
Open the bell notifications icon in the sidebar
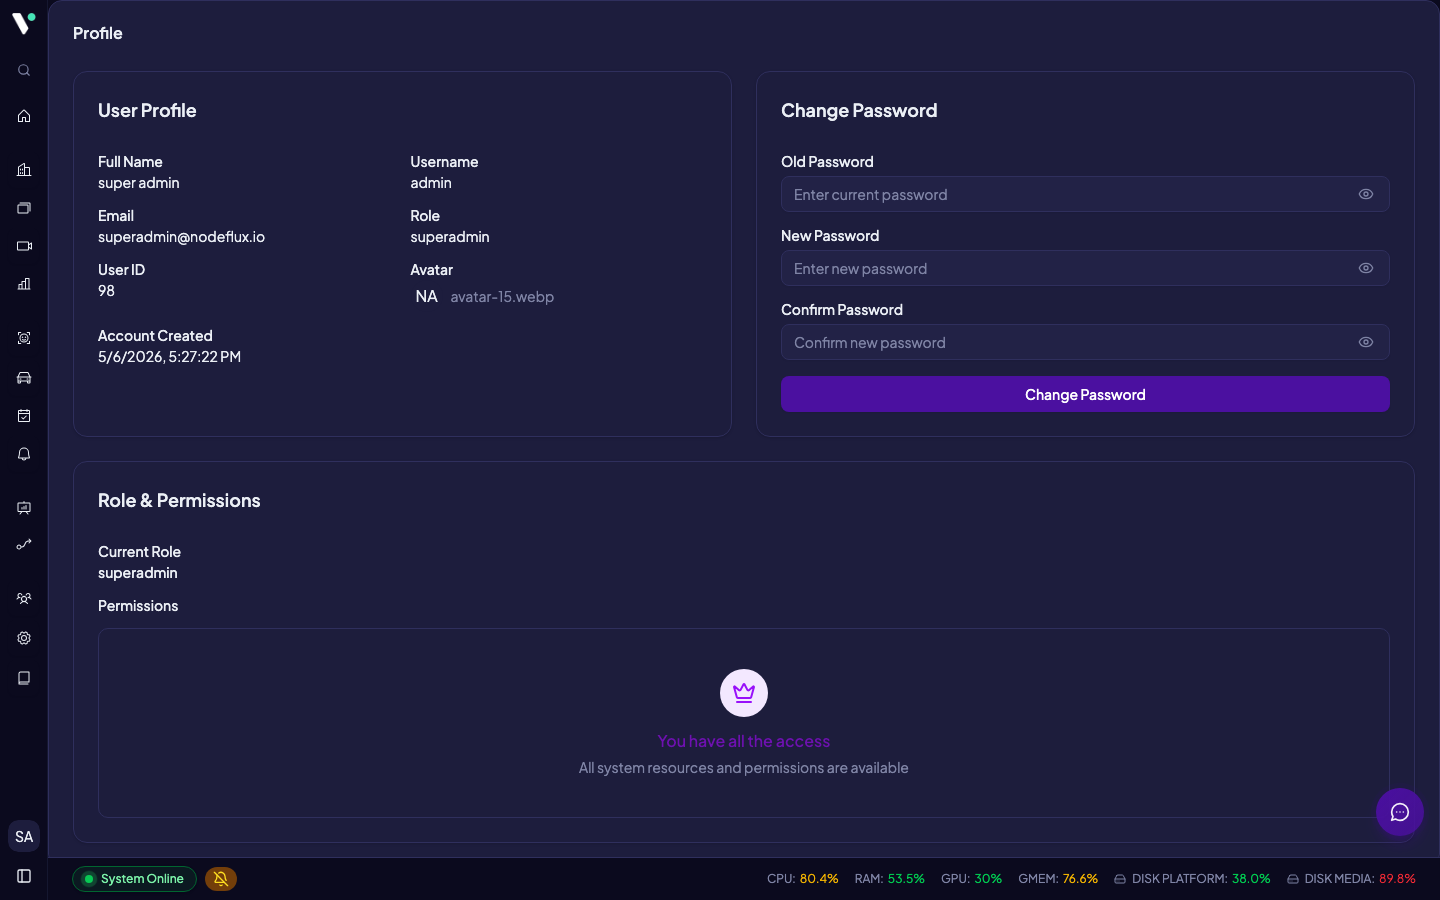click(x=24, y=454)
